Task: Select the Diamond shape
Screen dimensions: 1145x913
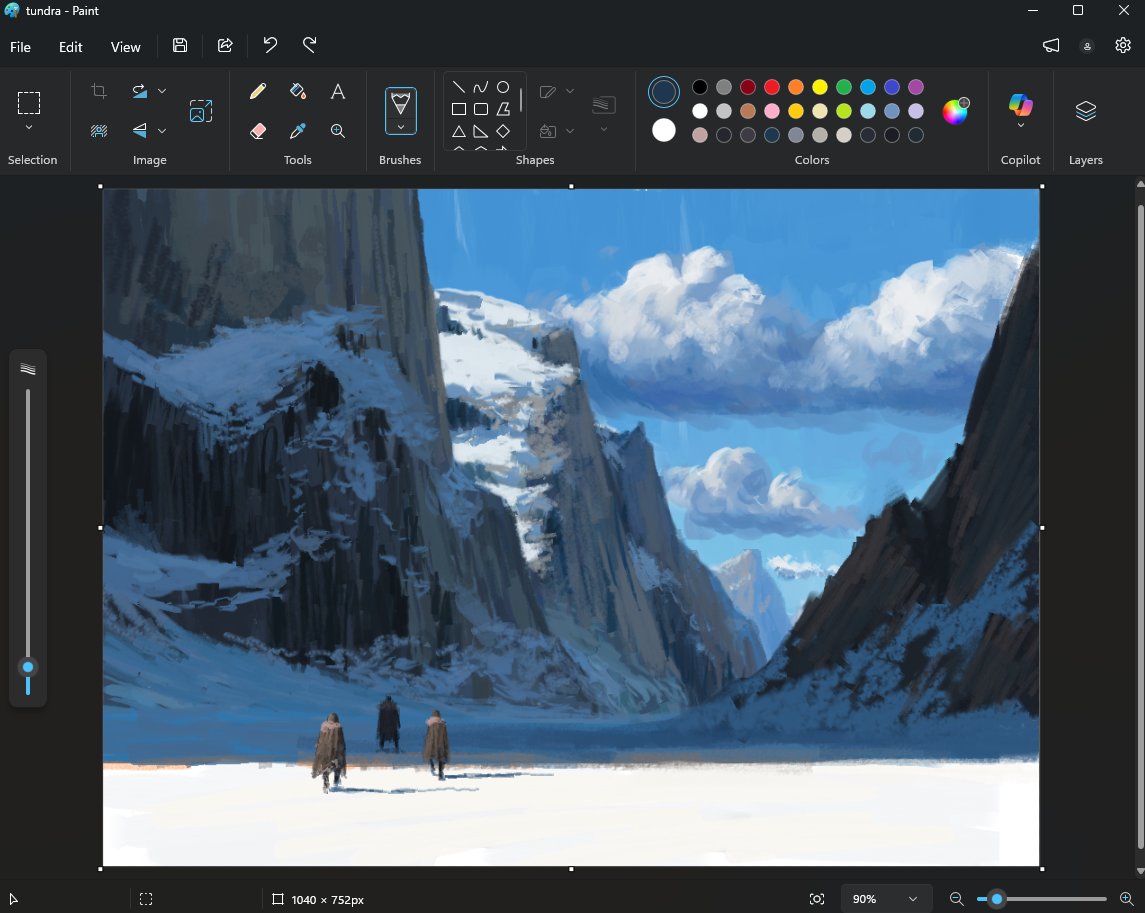Action: [x=503, y=131]
